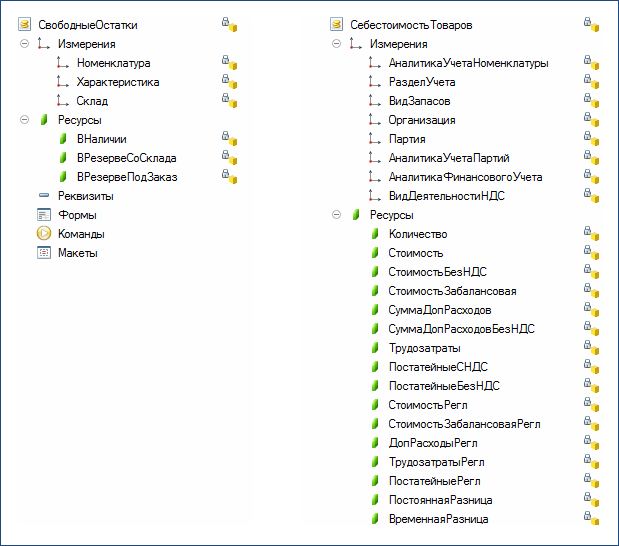Click the dimension axis icon of Склад
This screenshot has height=546, width=619.
coord(63,101)
